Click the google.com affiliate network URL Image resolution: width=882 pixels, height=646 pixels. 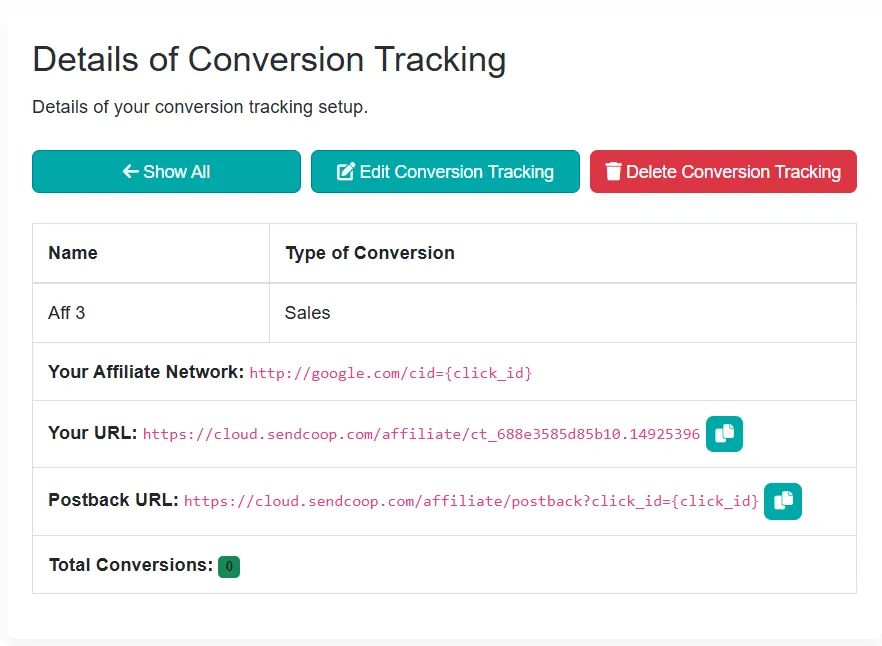click(x=390, y=373)
